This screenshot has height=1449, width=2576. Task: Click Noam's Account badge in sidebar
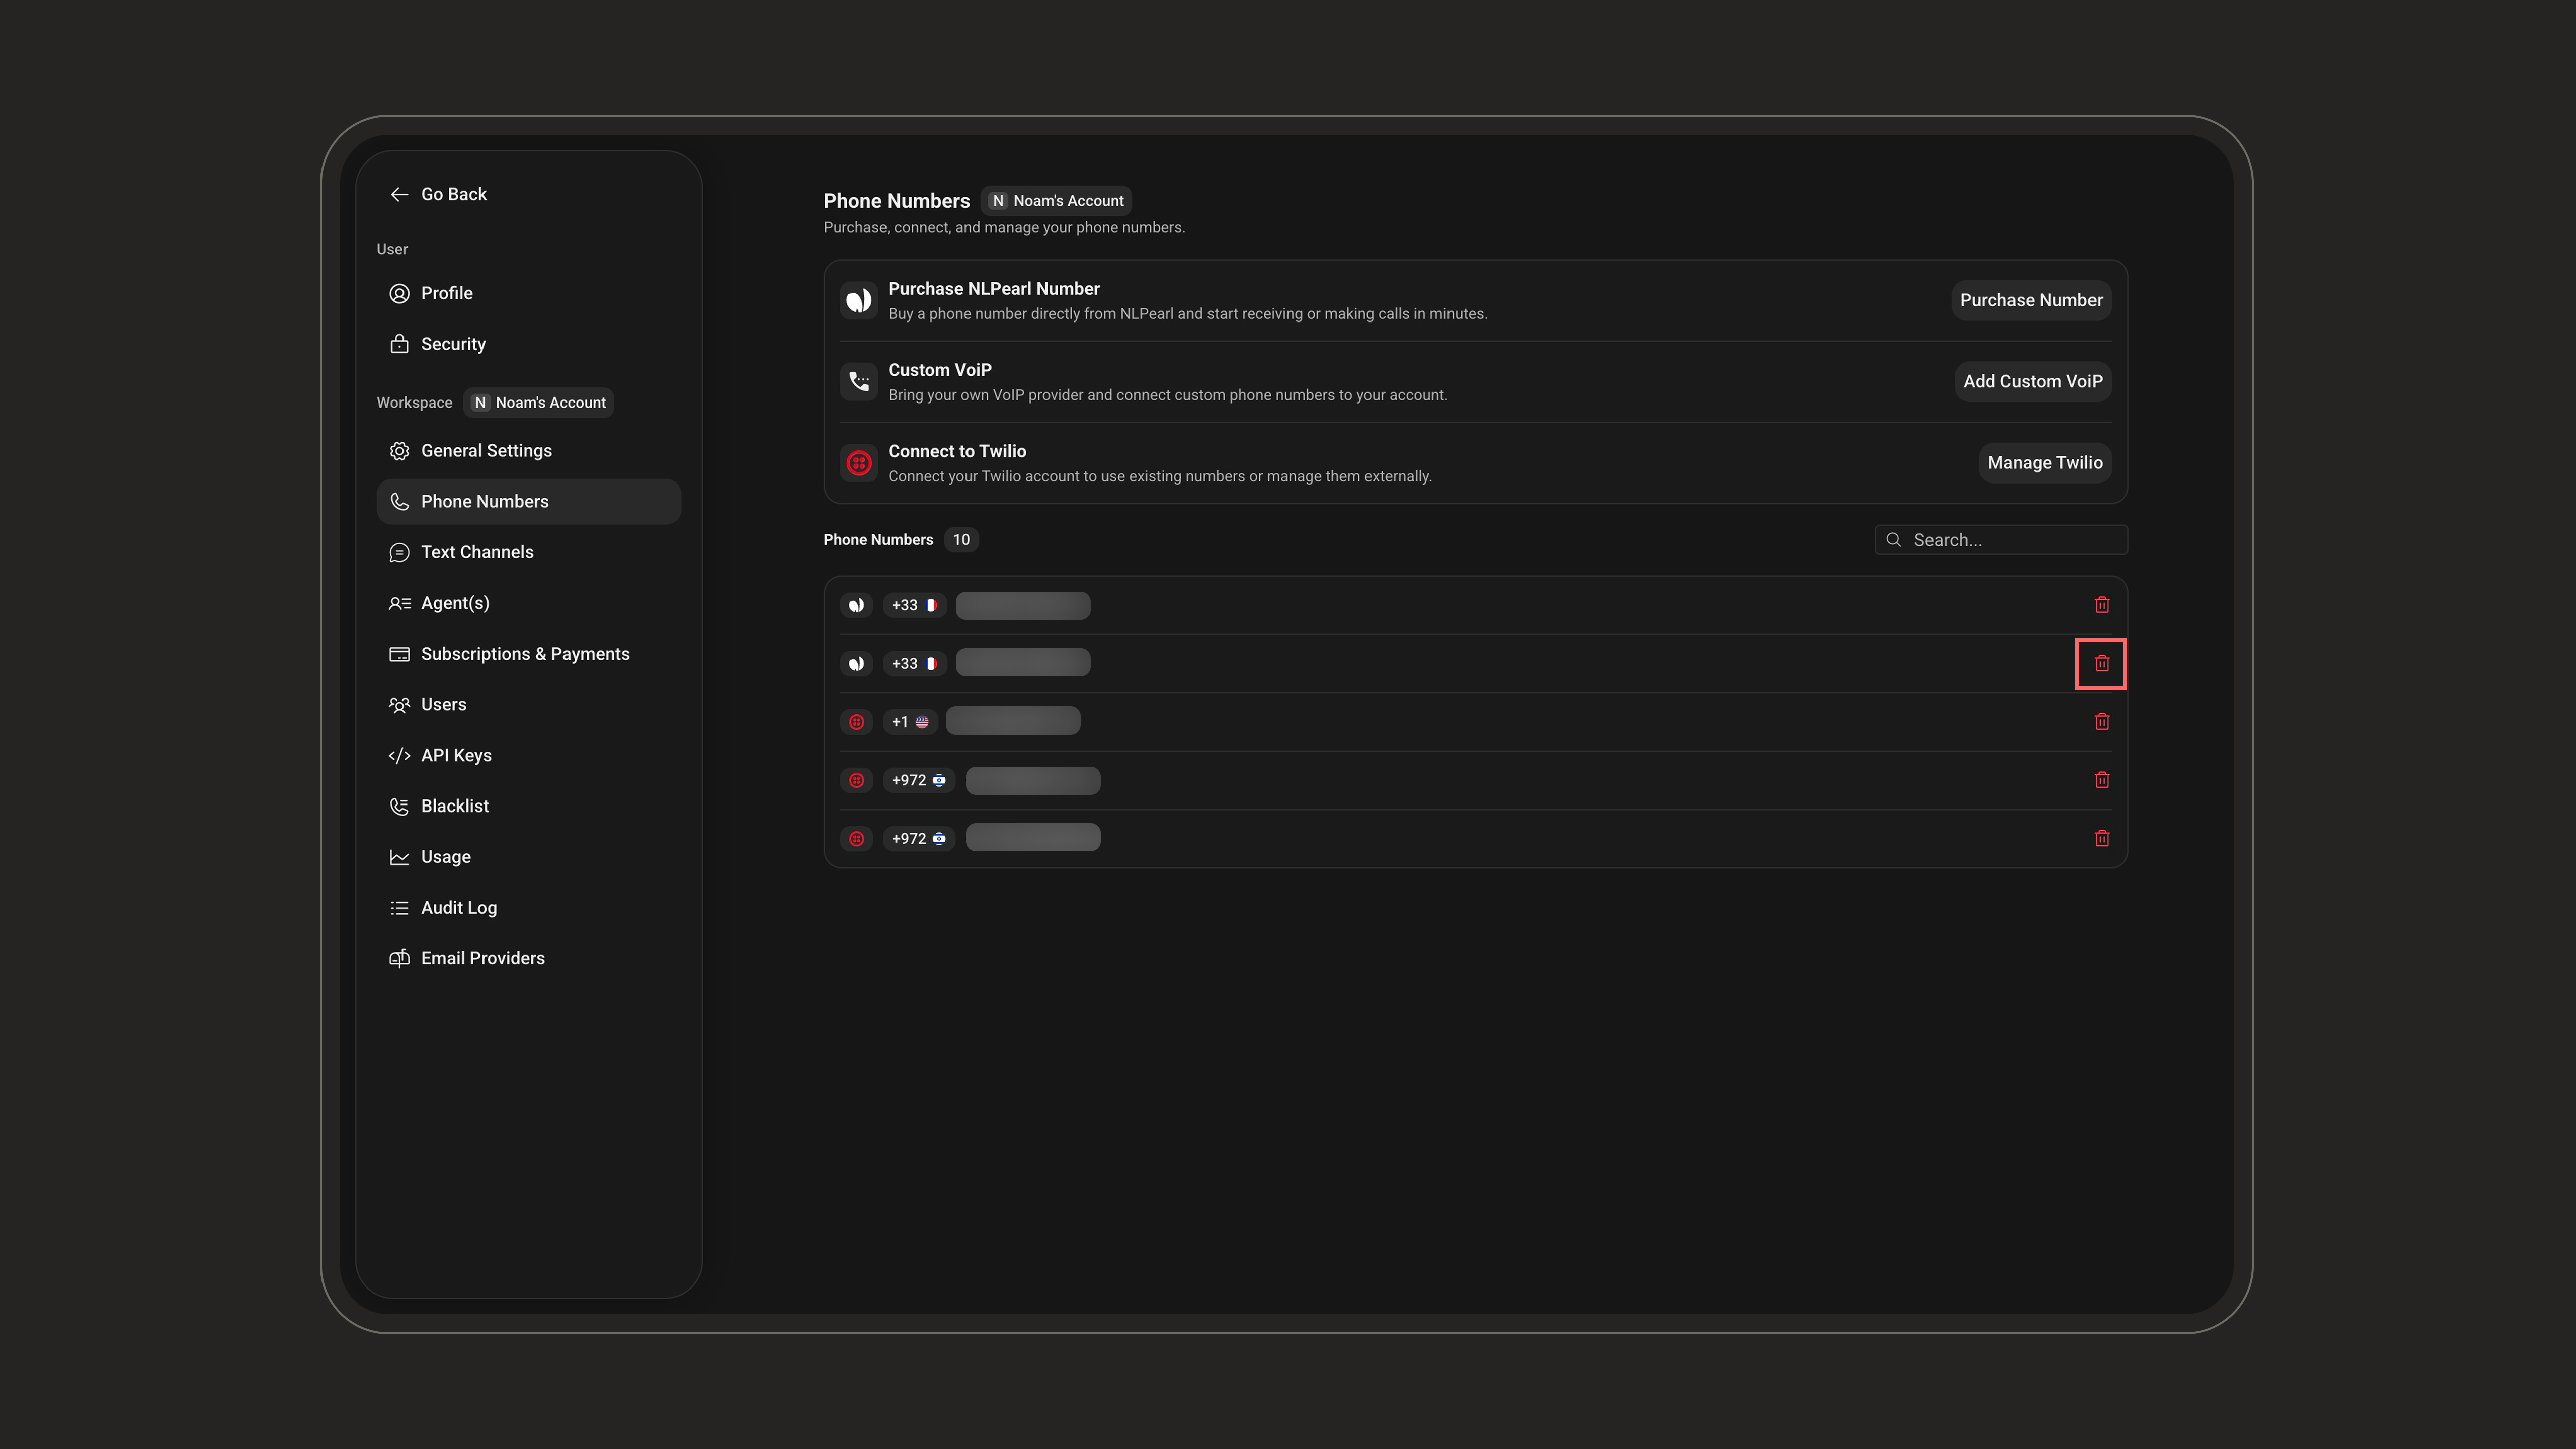click(x=539, y=402)
